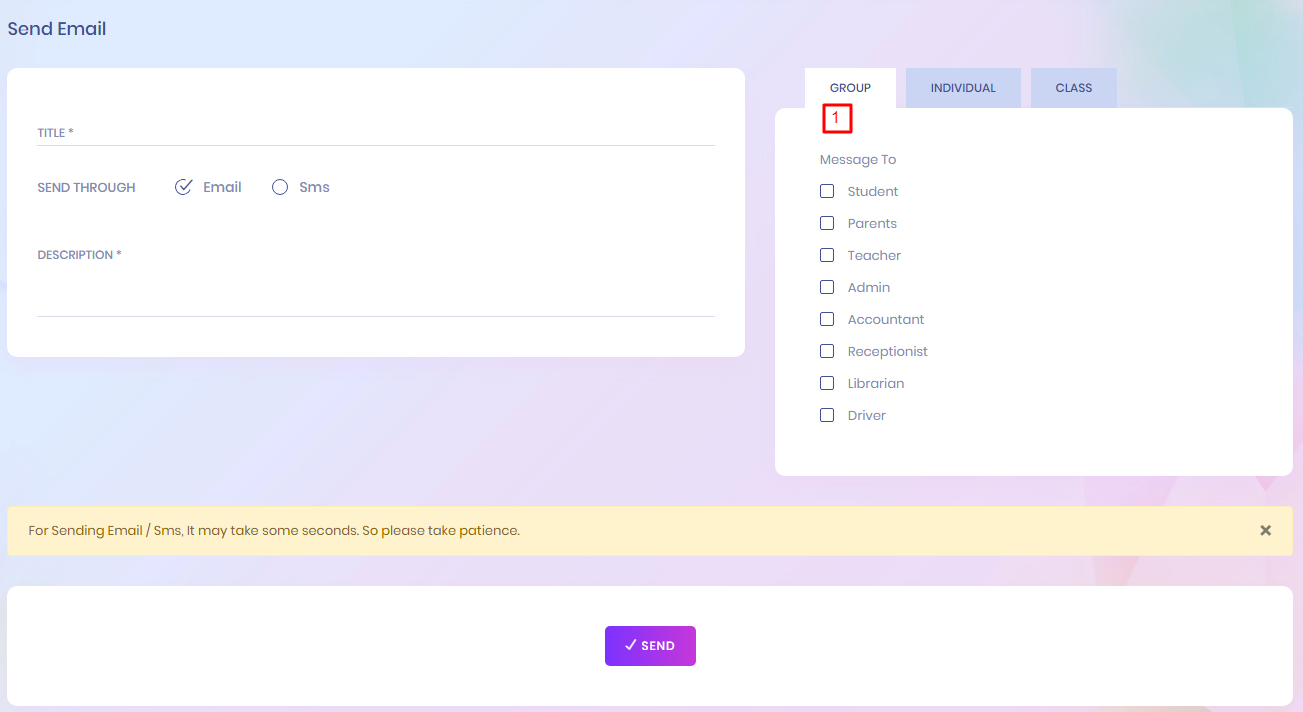1303x712 pixels.
Task: Enable the Teacher recipient checkbox
Action: tap(827, 255)
